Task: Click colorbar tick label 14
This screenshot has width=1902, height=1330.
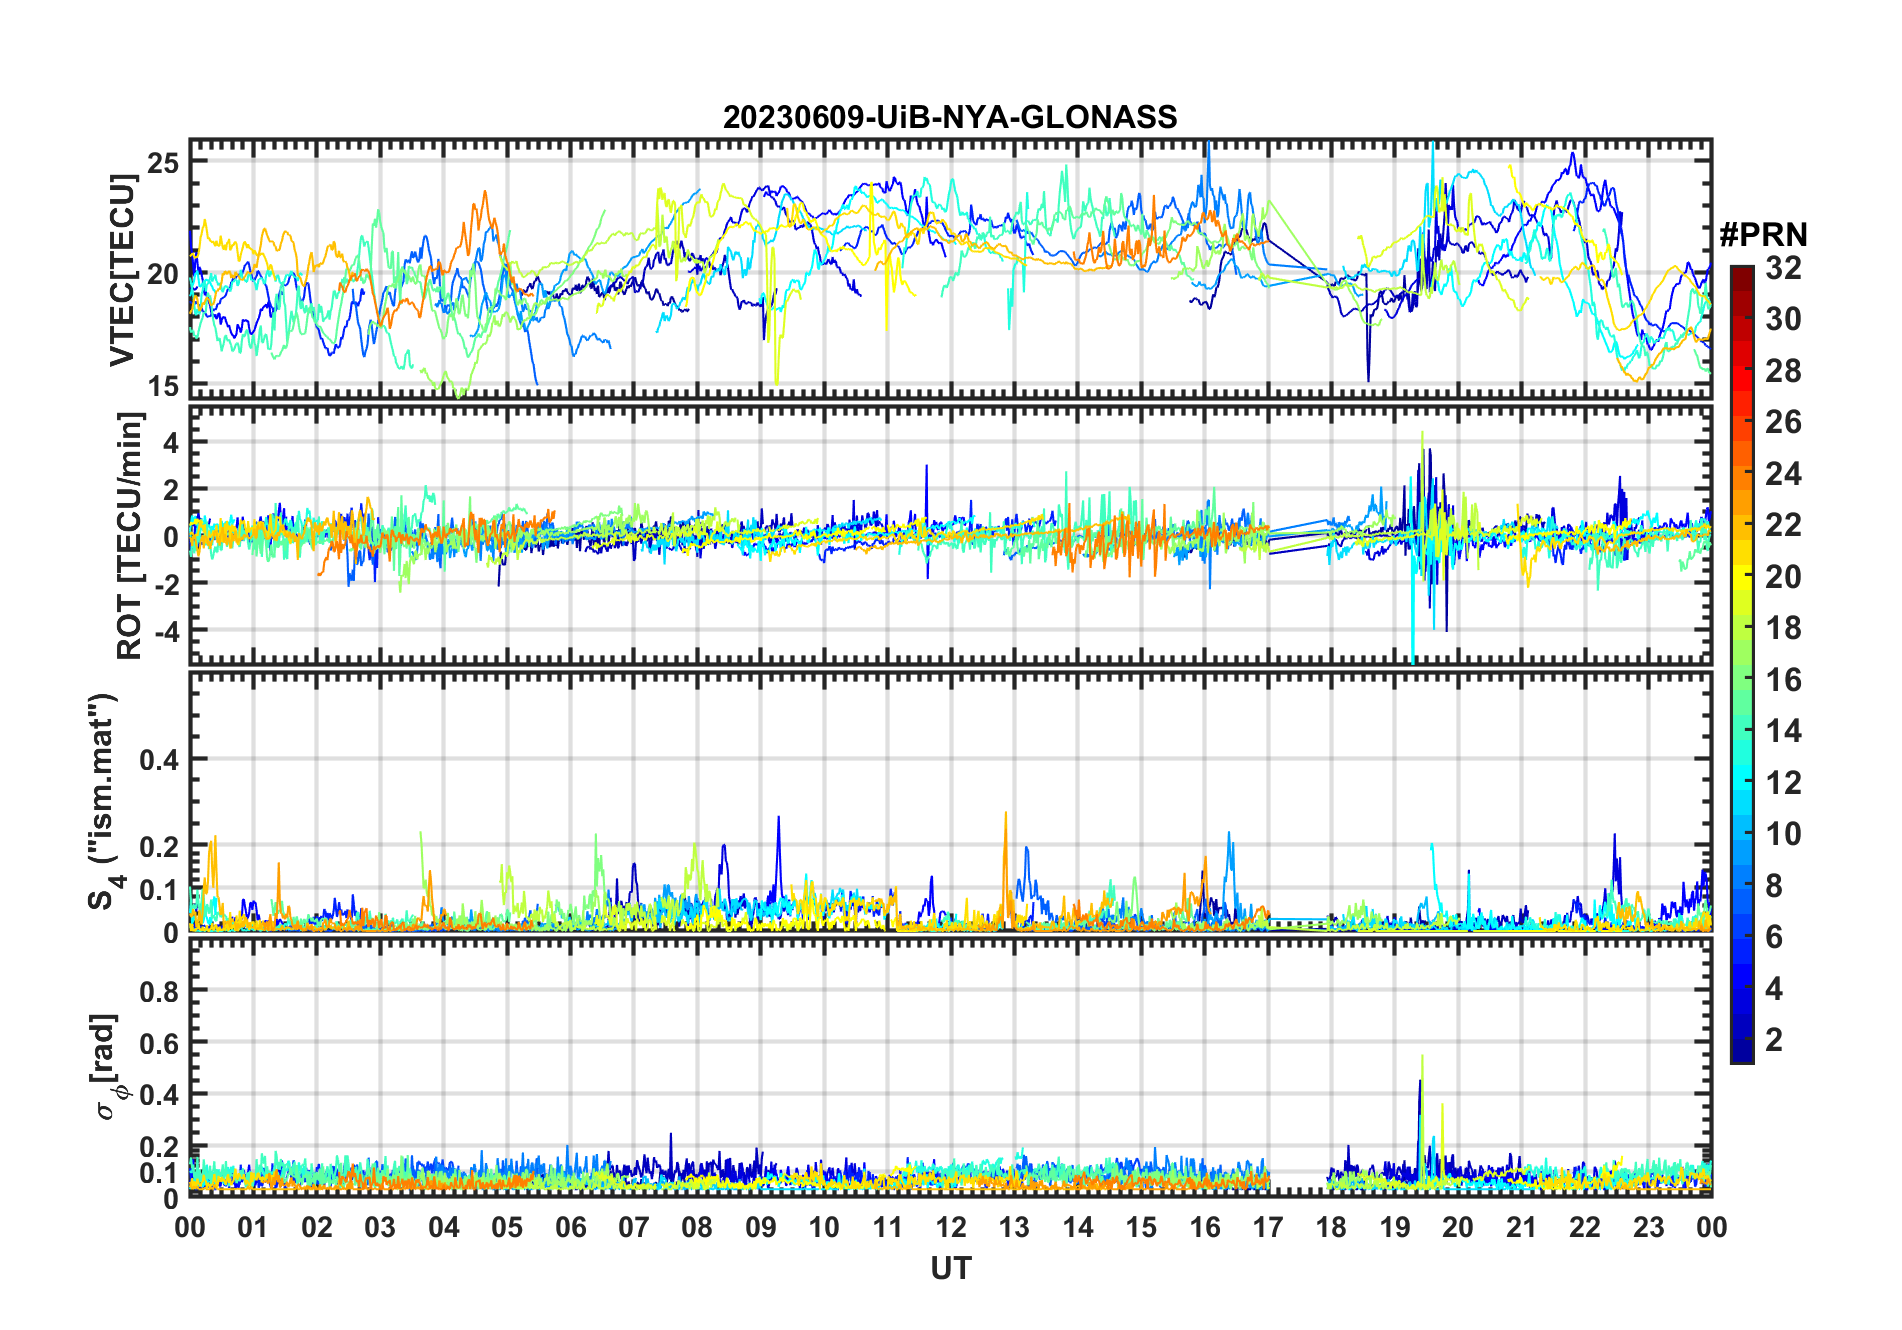Action: coord(1783,731)
